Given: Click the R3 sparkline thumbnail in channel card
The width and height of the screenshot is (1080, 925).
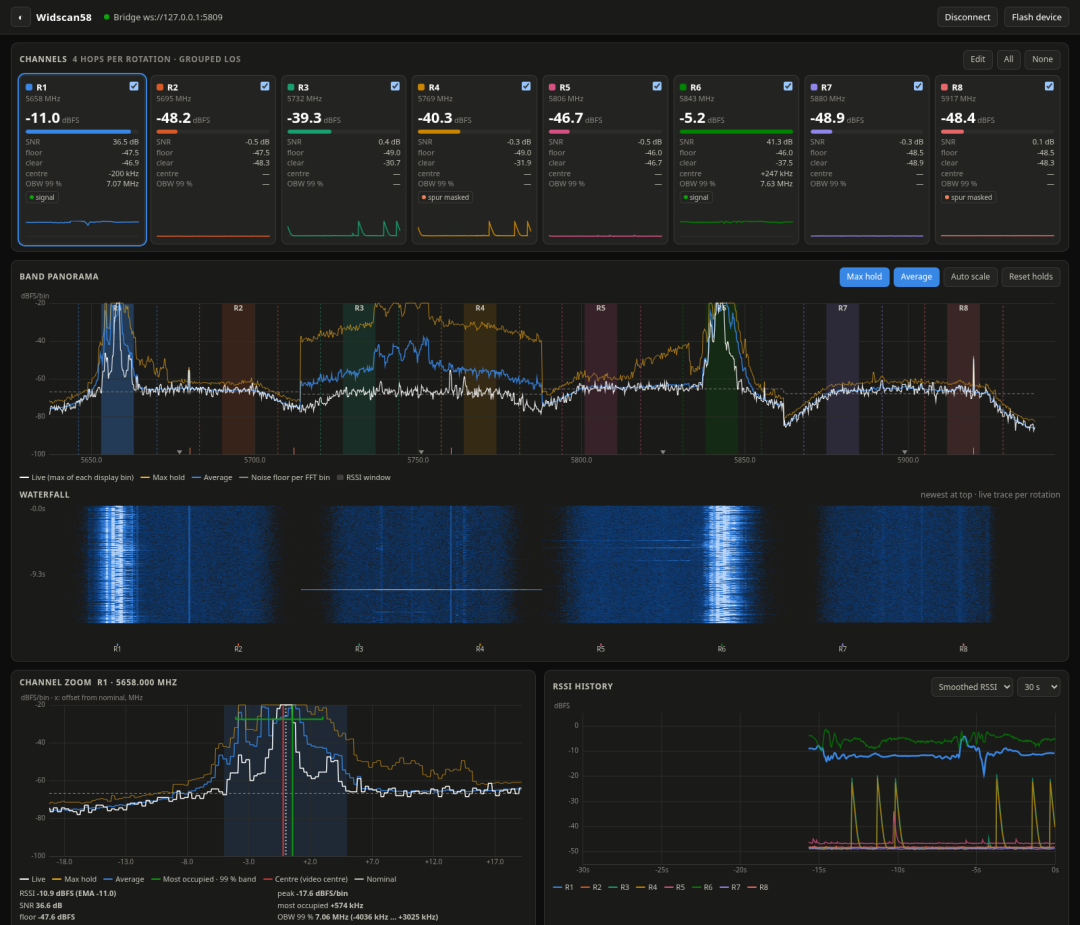Looking at the screenshot, I should click(344, 227).
